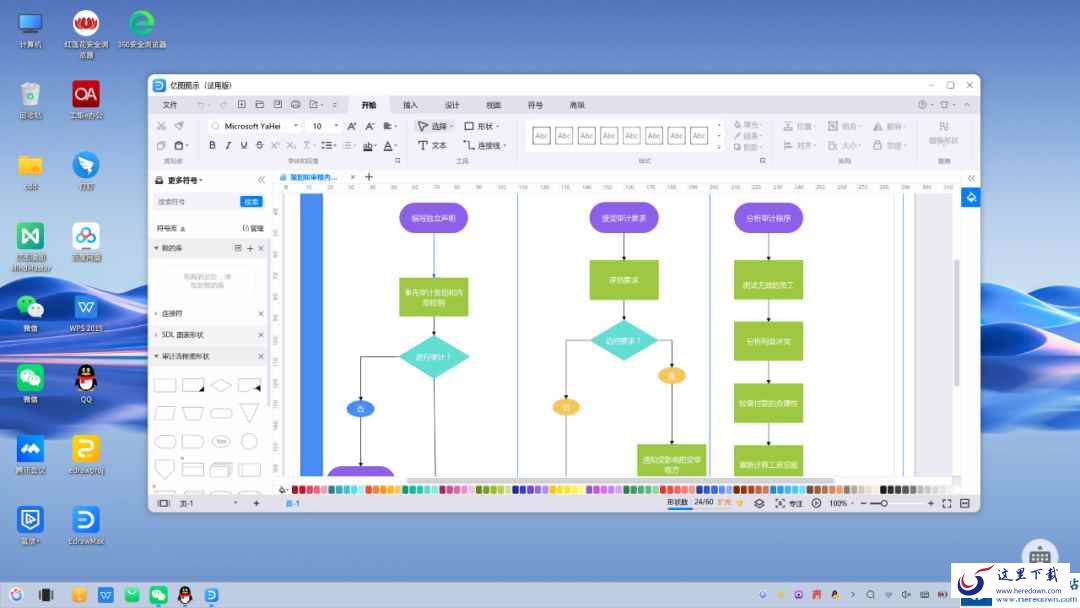Click the blue 搜索 search button
Viewport: 1080px width, 608px height.
tap(251, 202)
